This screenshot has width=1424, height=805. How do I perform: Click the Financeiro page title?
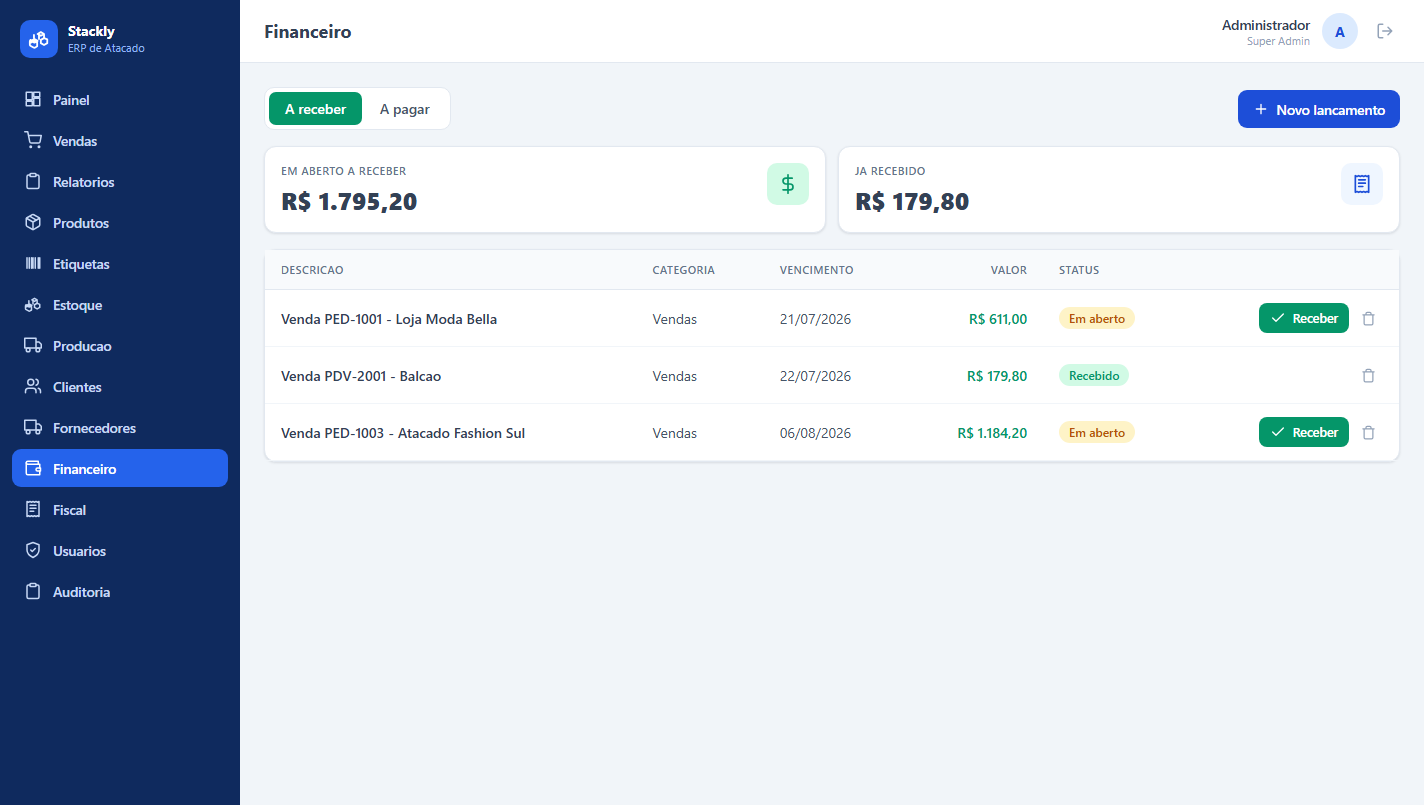pyautogui.click(x=308, y=31)
